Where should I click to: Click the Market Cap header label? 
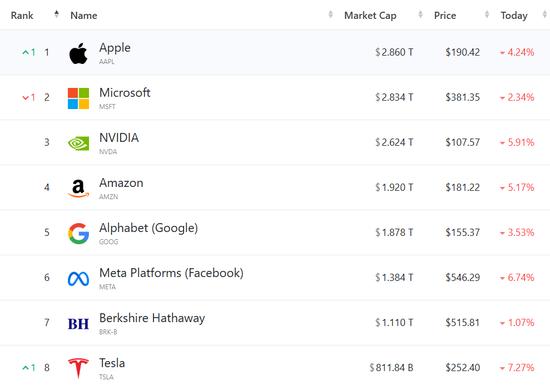[370, 15]
